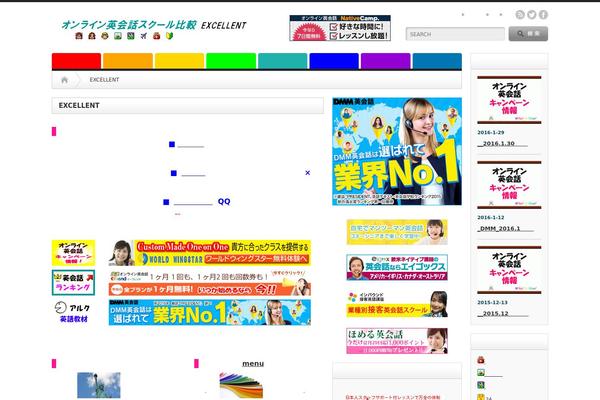Open the Twitter icon in header

click(x=532, y=15)
